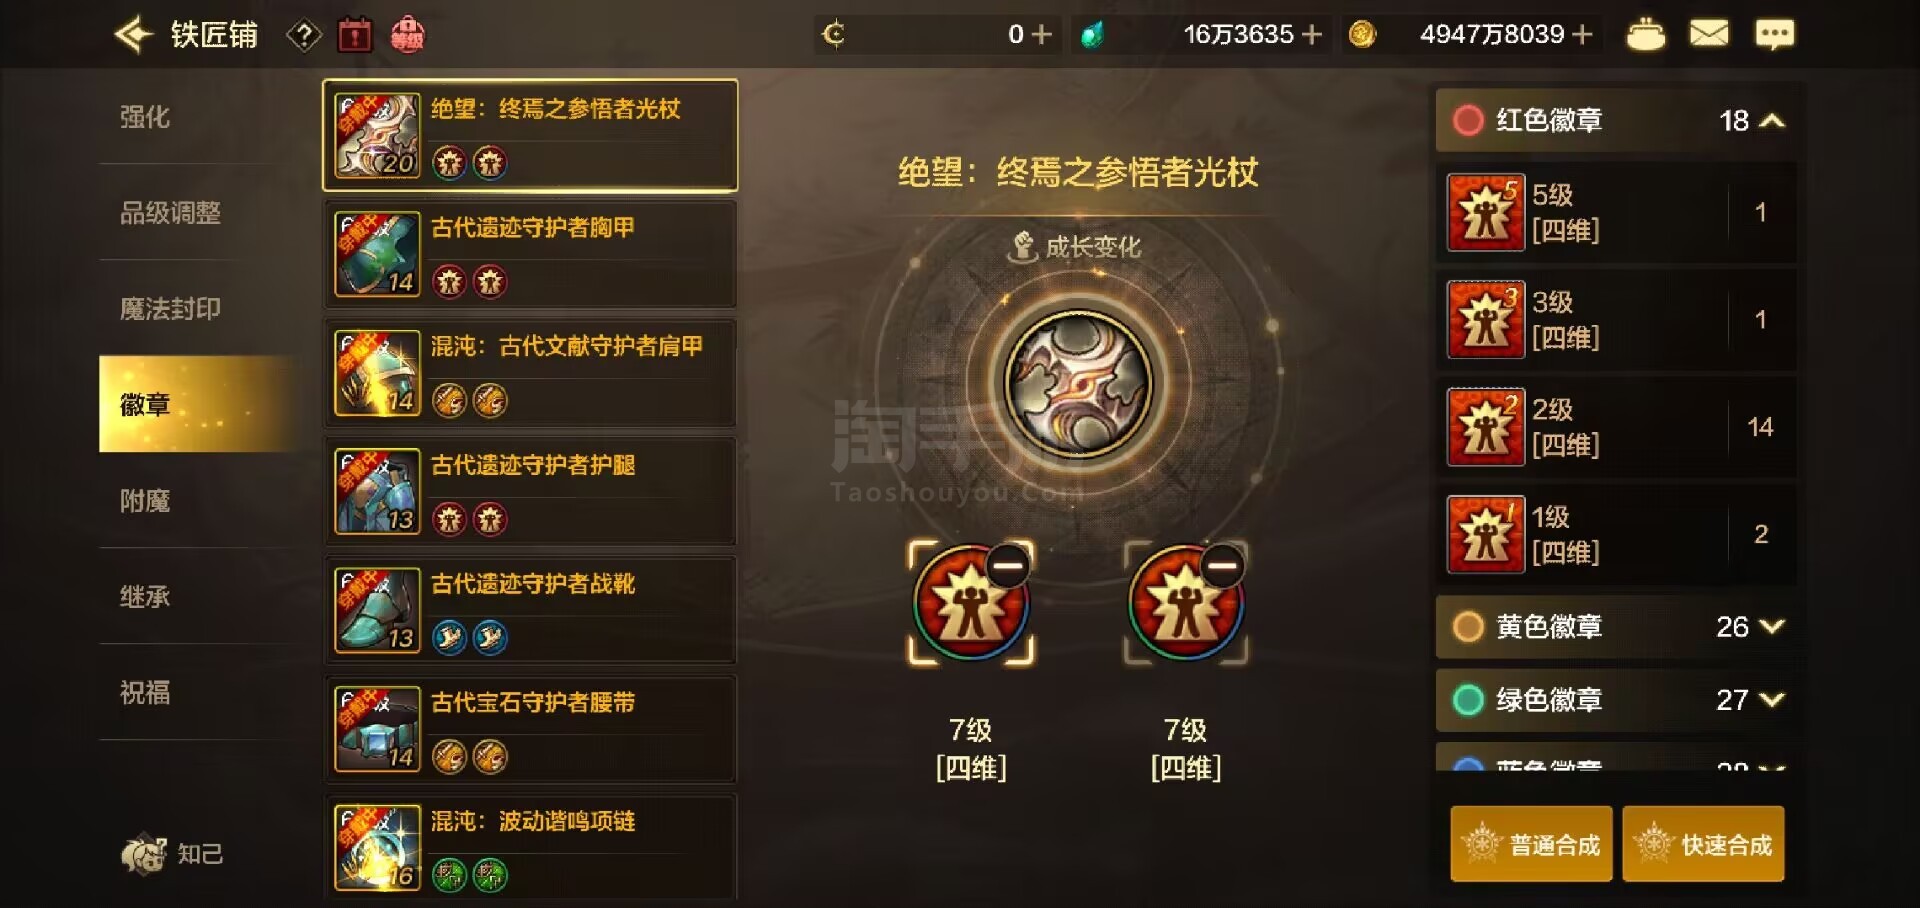The width and height of the screenshot is (1920, 908).
Task: Open the help question-mark diamond icon
Action: coord(304,36)
